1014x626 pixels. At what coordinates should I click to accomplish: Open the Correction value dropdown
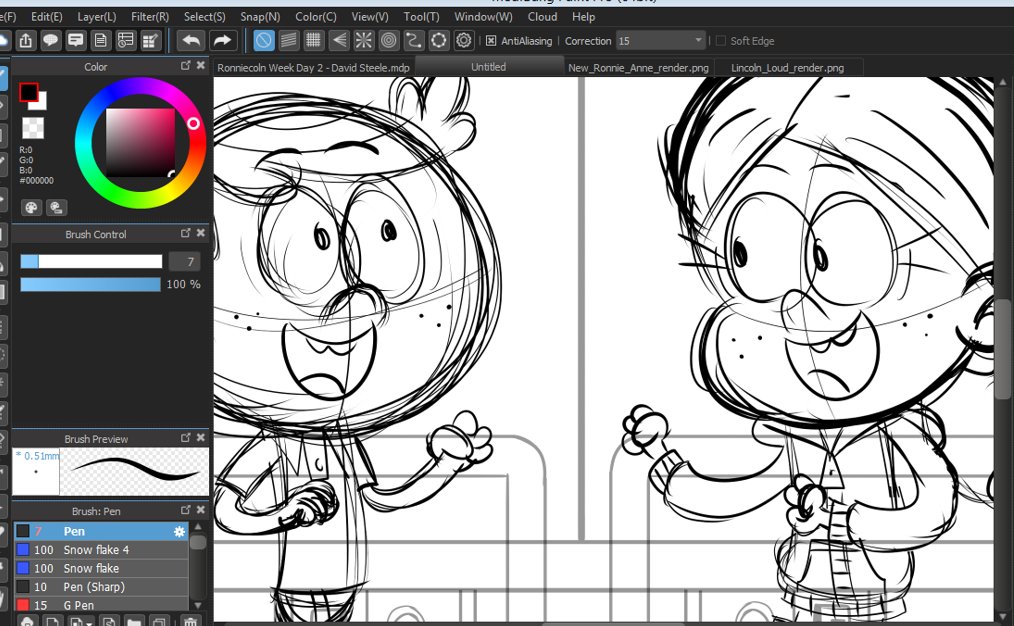pyautogui.click(x=700, y=41)
